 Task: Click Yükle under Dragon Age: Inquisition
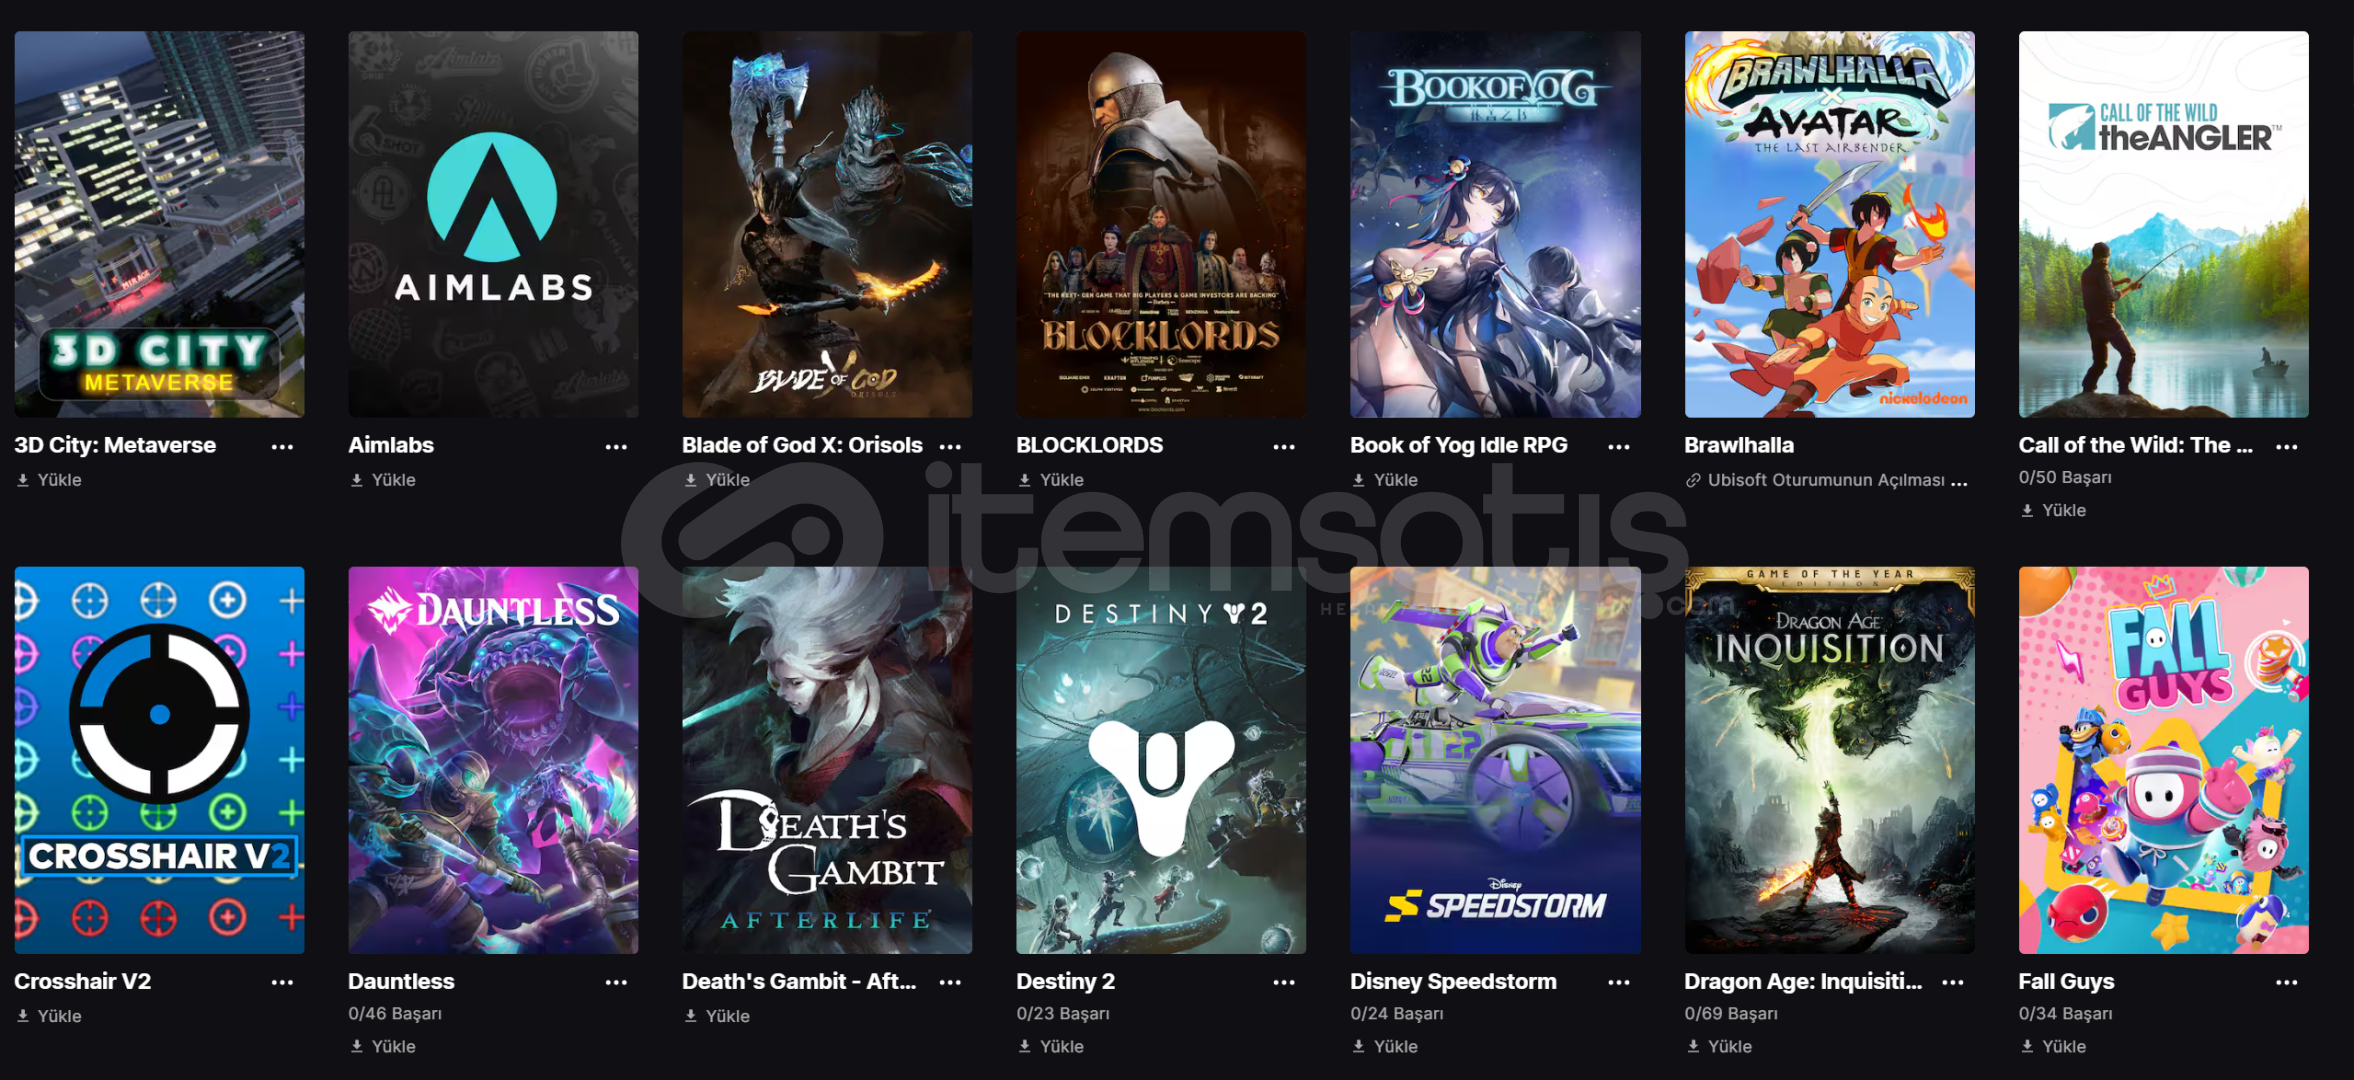(1718, 1046)
